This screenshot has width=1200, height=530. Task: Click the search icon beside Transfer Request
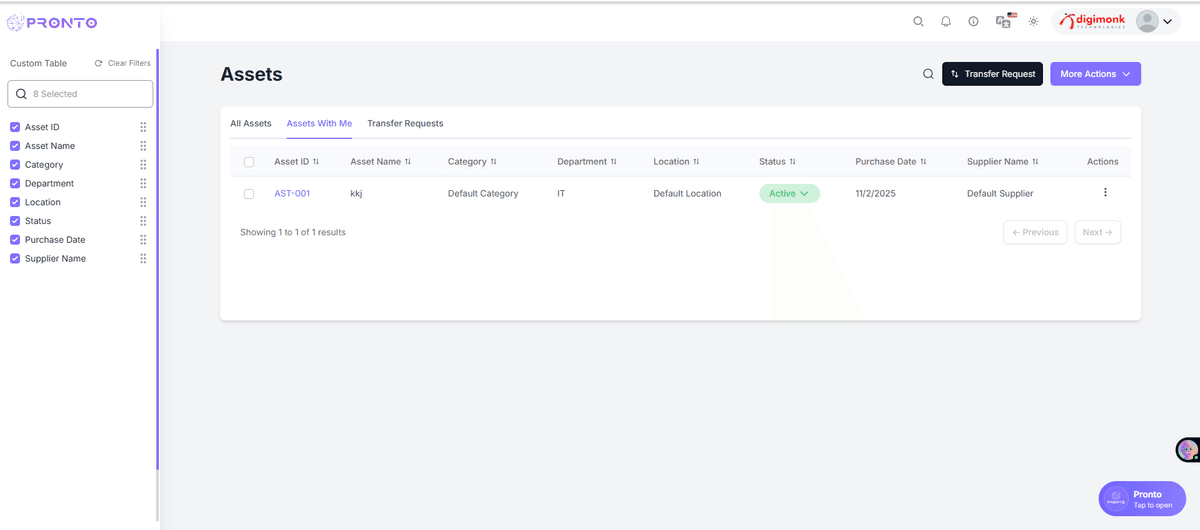click(x=928, y=74)
